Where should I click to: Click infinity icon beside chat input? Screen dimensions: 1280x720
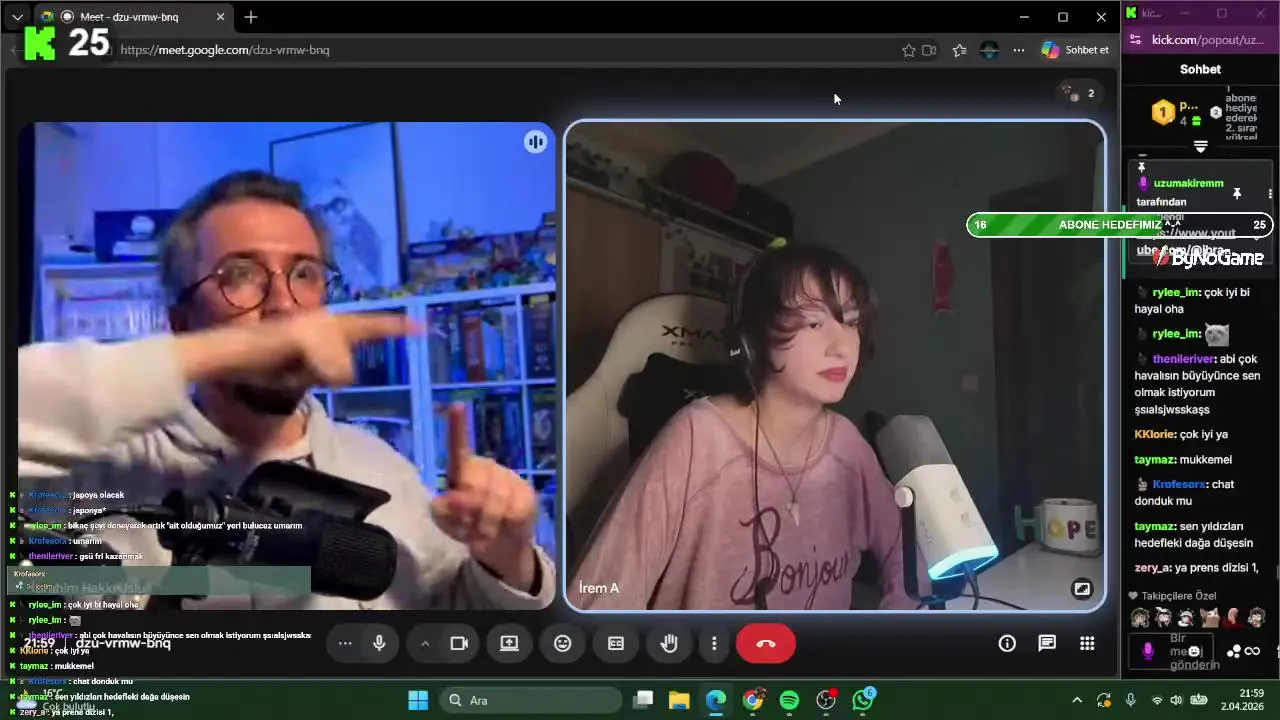(x=1252, y=651)
